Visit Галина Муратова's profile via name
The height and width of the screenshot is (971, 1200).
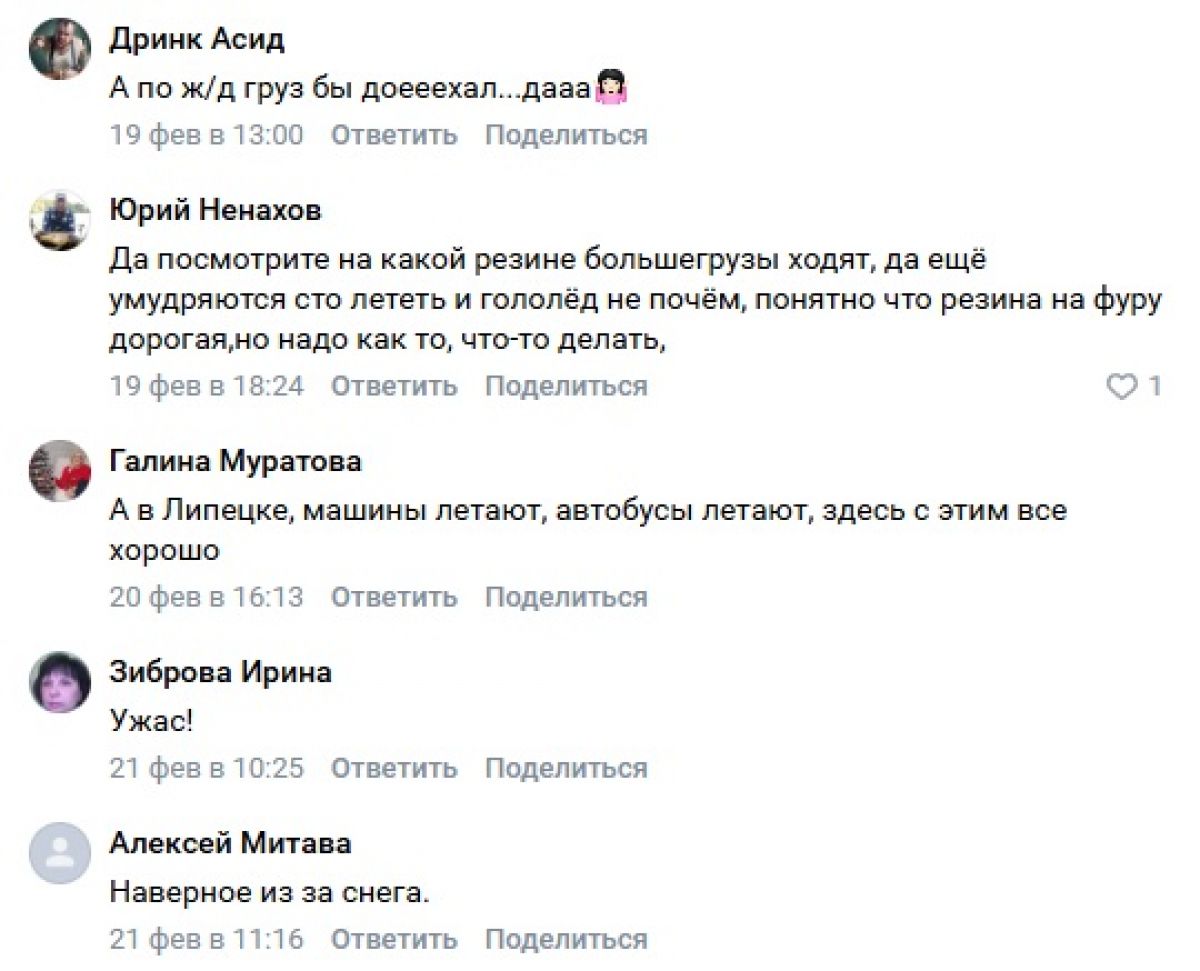coord(235,462)
